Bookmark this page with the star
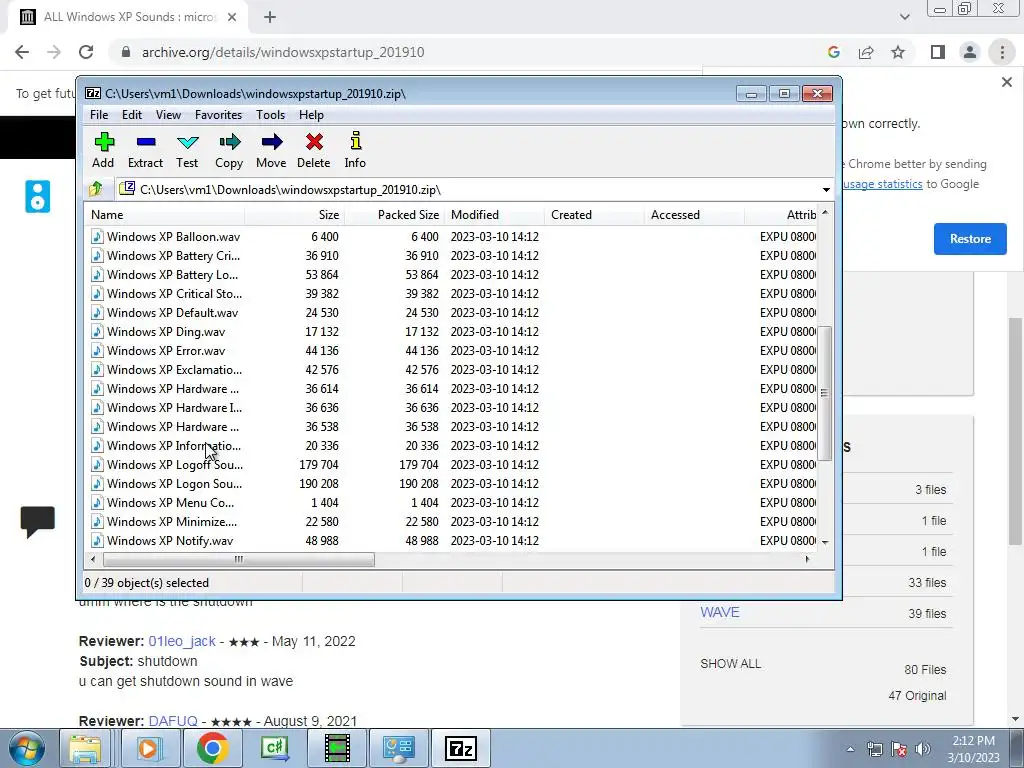This screenshot has height=768, width=1024. (898, 52)
